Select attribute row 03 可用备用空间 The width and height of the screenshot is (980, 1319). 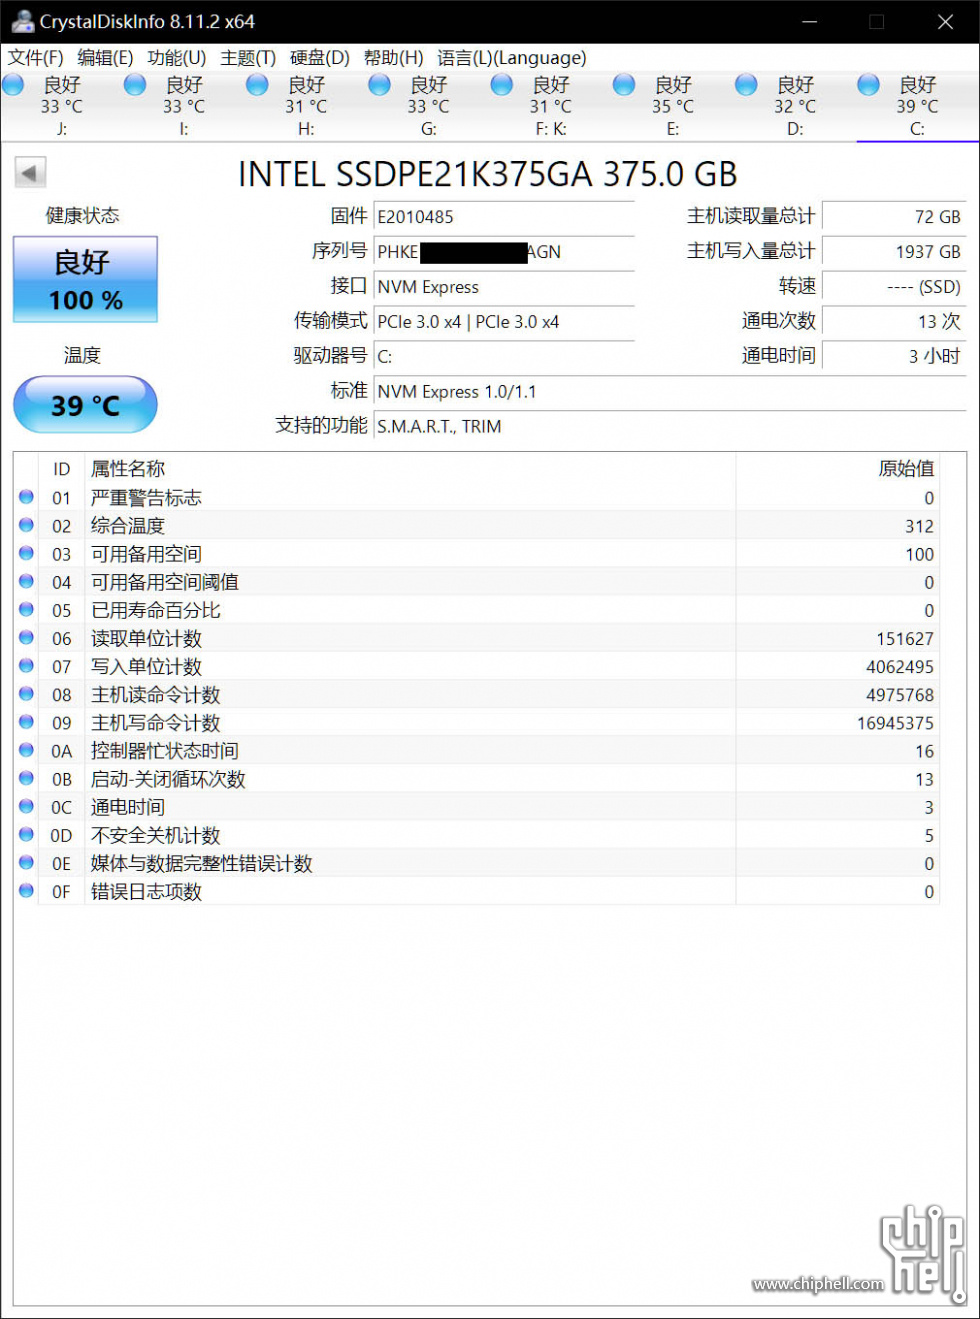click(476, 554)
